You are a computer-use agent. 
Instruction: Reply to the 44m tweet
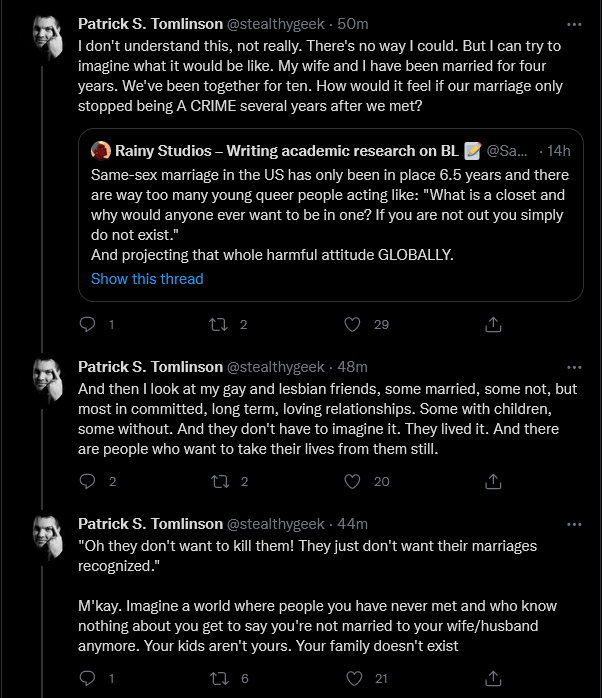pyautogui.click(x=87, y=678)
